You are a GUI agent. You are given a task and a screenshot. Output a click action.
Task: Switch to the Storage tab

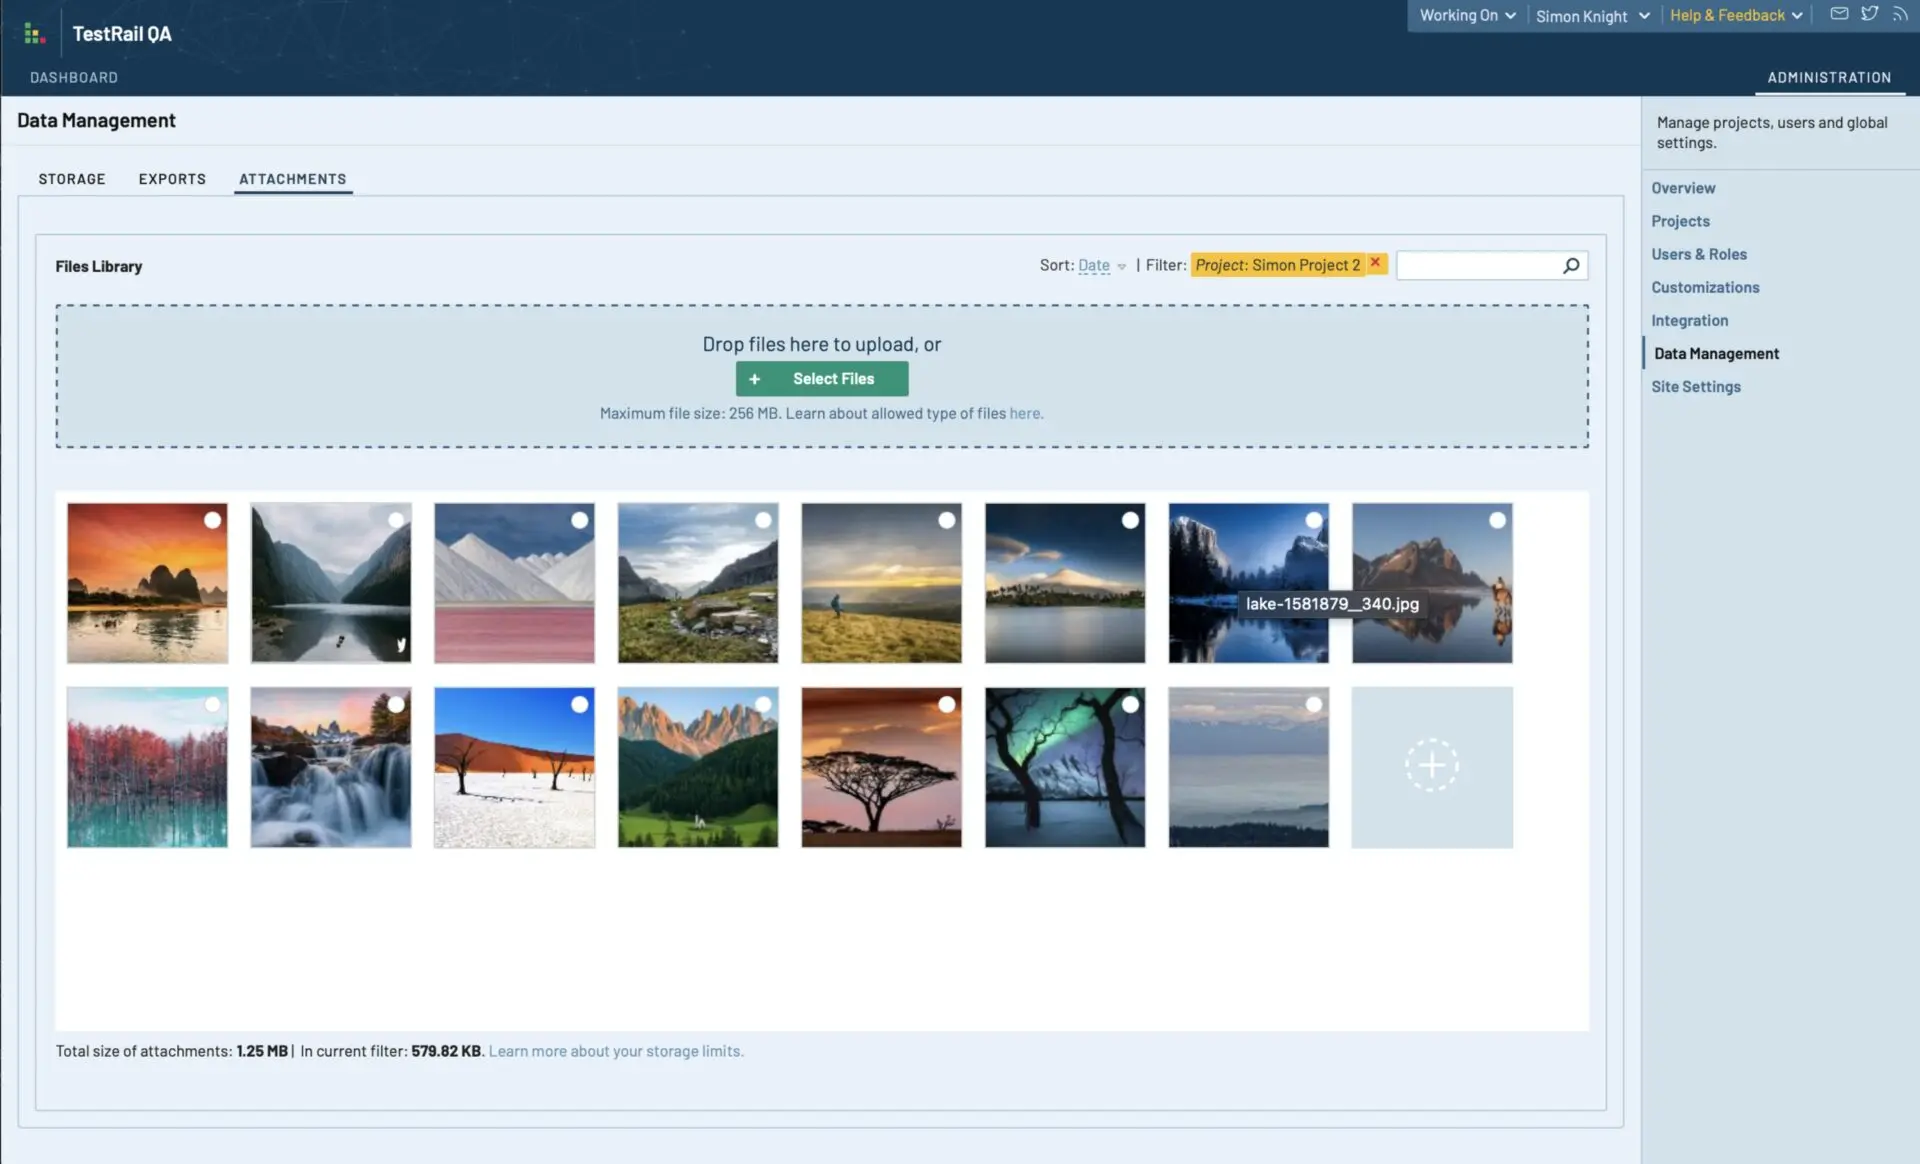pyautogui.click(x=72, y=179)
